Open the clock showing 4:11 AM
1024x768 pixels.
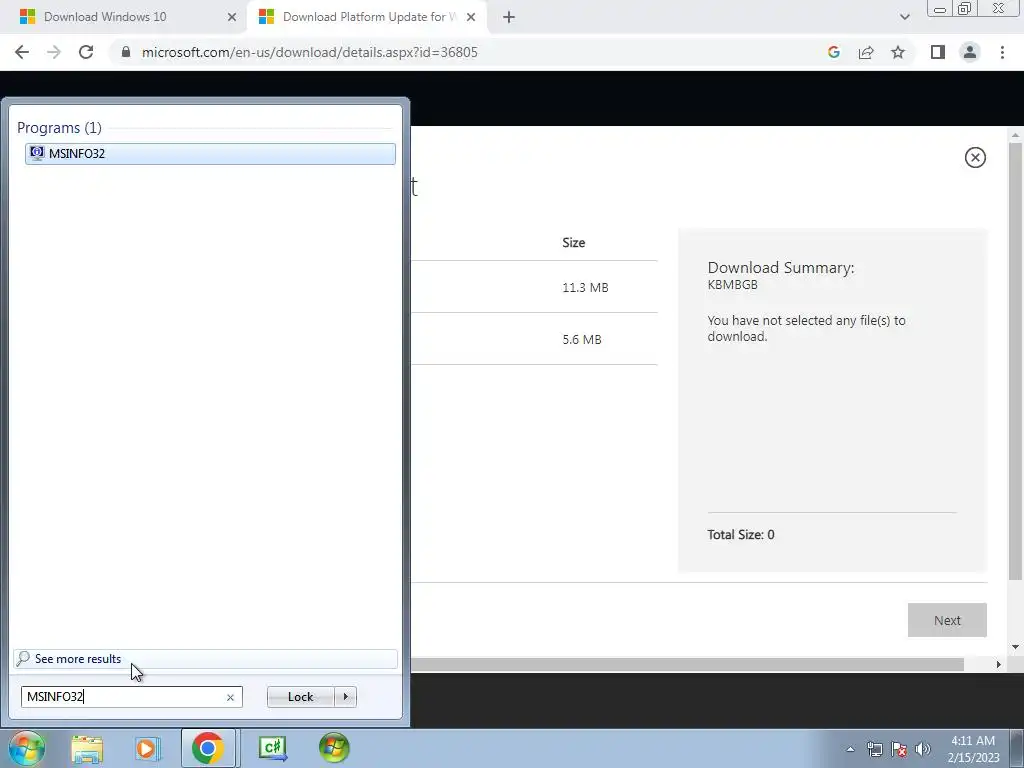click(x=973, y=749)
